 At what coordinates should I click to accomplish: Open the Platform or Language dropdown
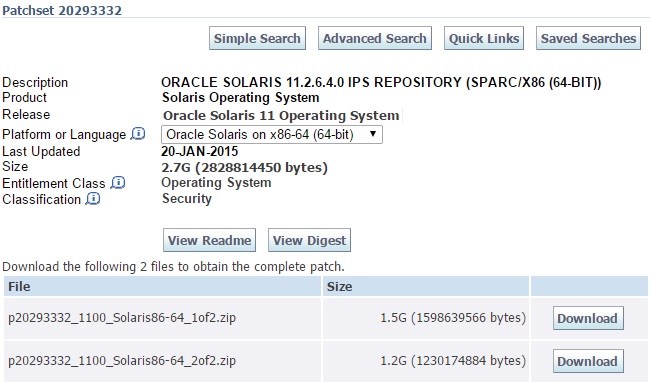pyautogui.click(x=272, y=135)
